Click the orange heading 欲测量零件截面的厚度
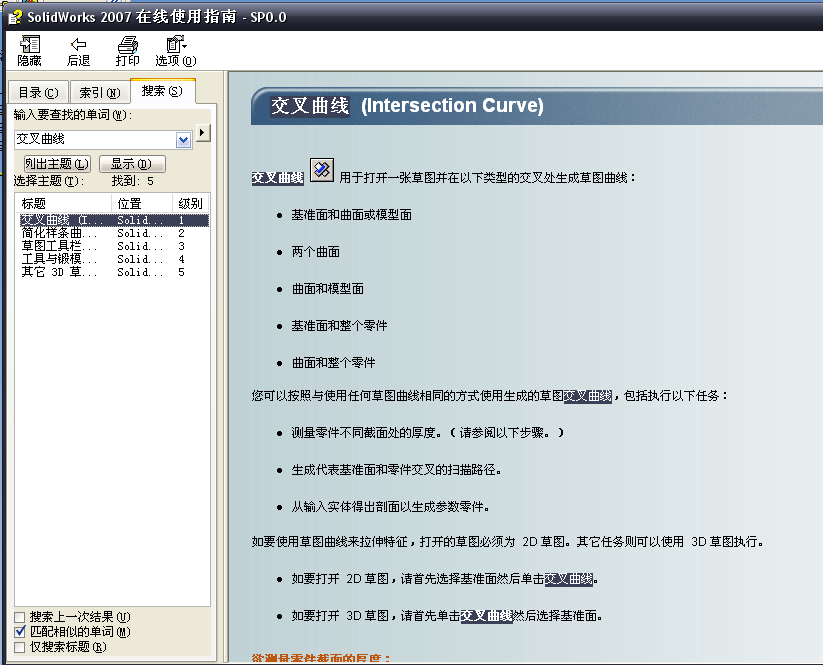This screenshot has width=823, height=665. click(x=321, y=658)
